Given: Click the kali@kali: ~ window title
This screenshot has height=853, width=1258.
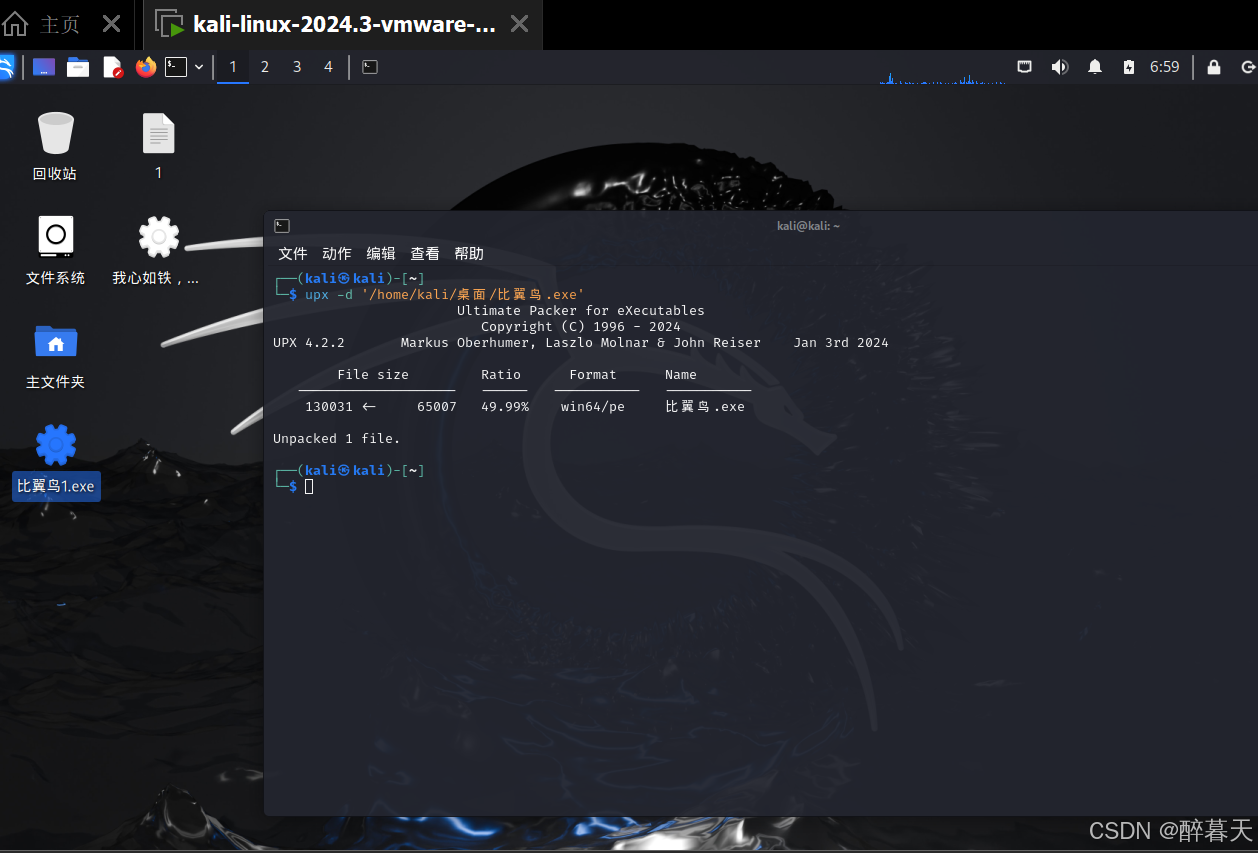Looking at the screenshot, I should pyautogui.click(x=808, y=226).
